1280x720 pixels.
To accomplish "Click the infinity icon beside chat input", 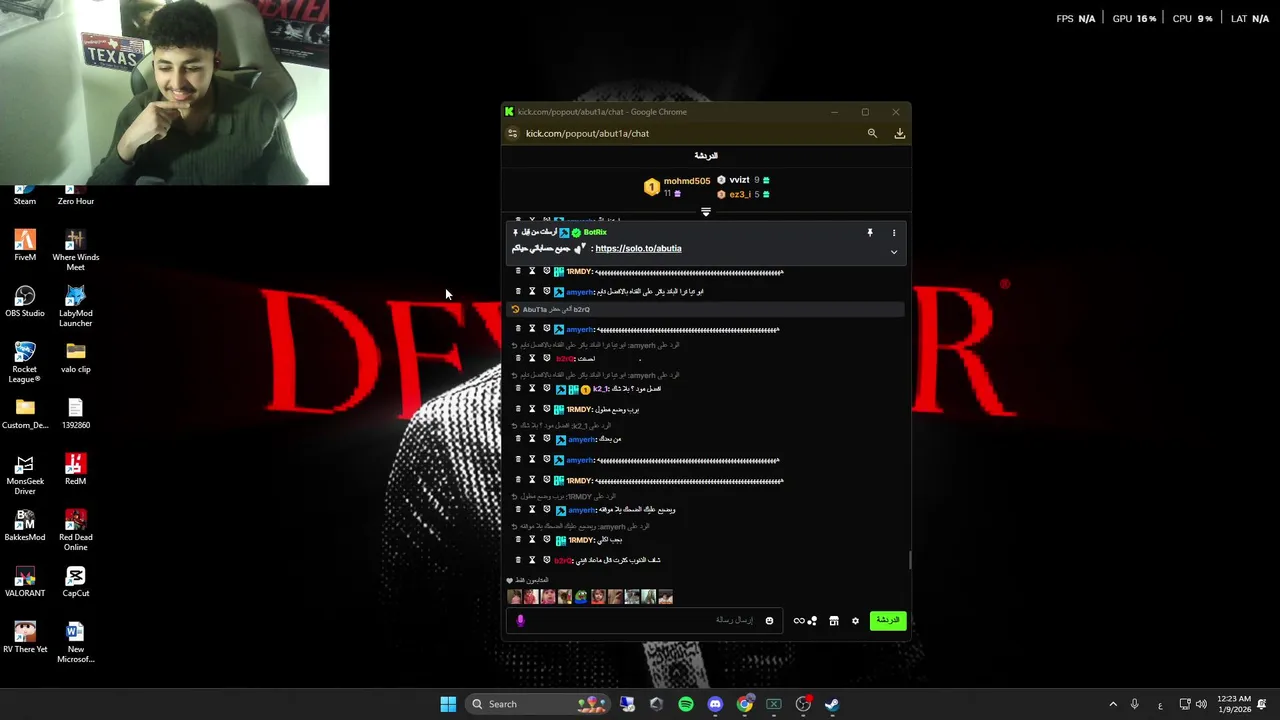I will (x=799, y=621).
